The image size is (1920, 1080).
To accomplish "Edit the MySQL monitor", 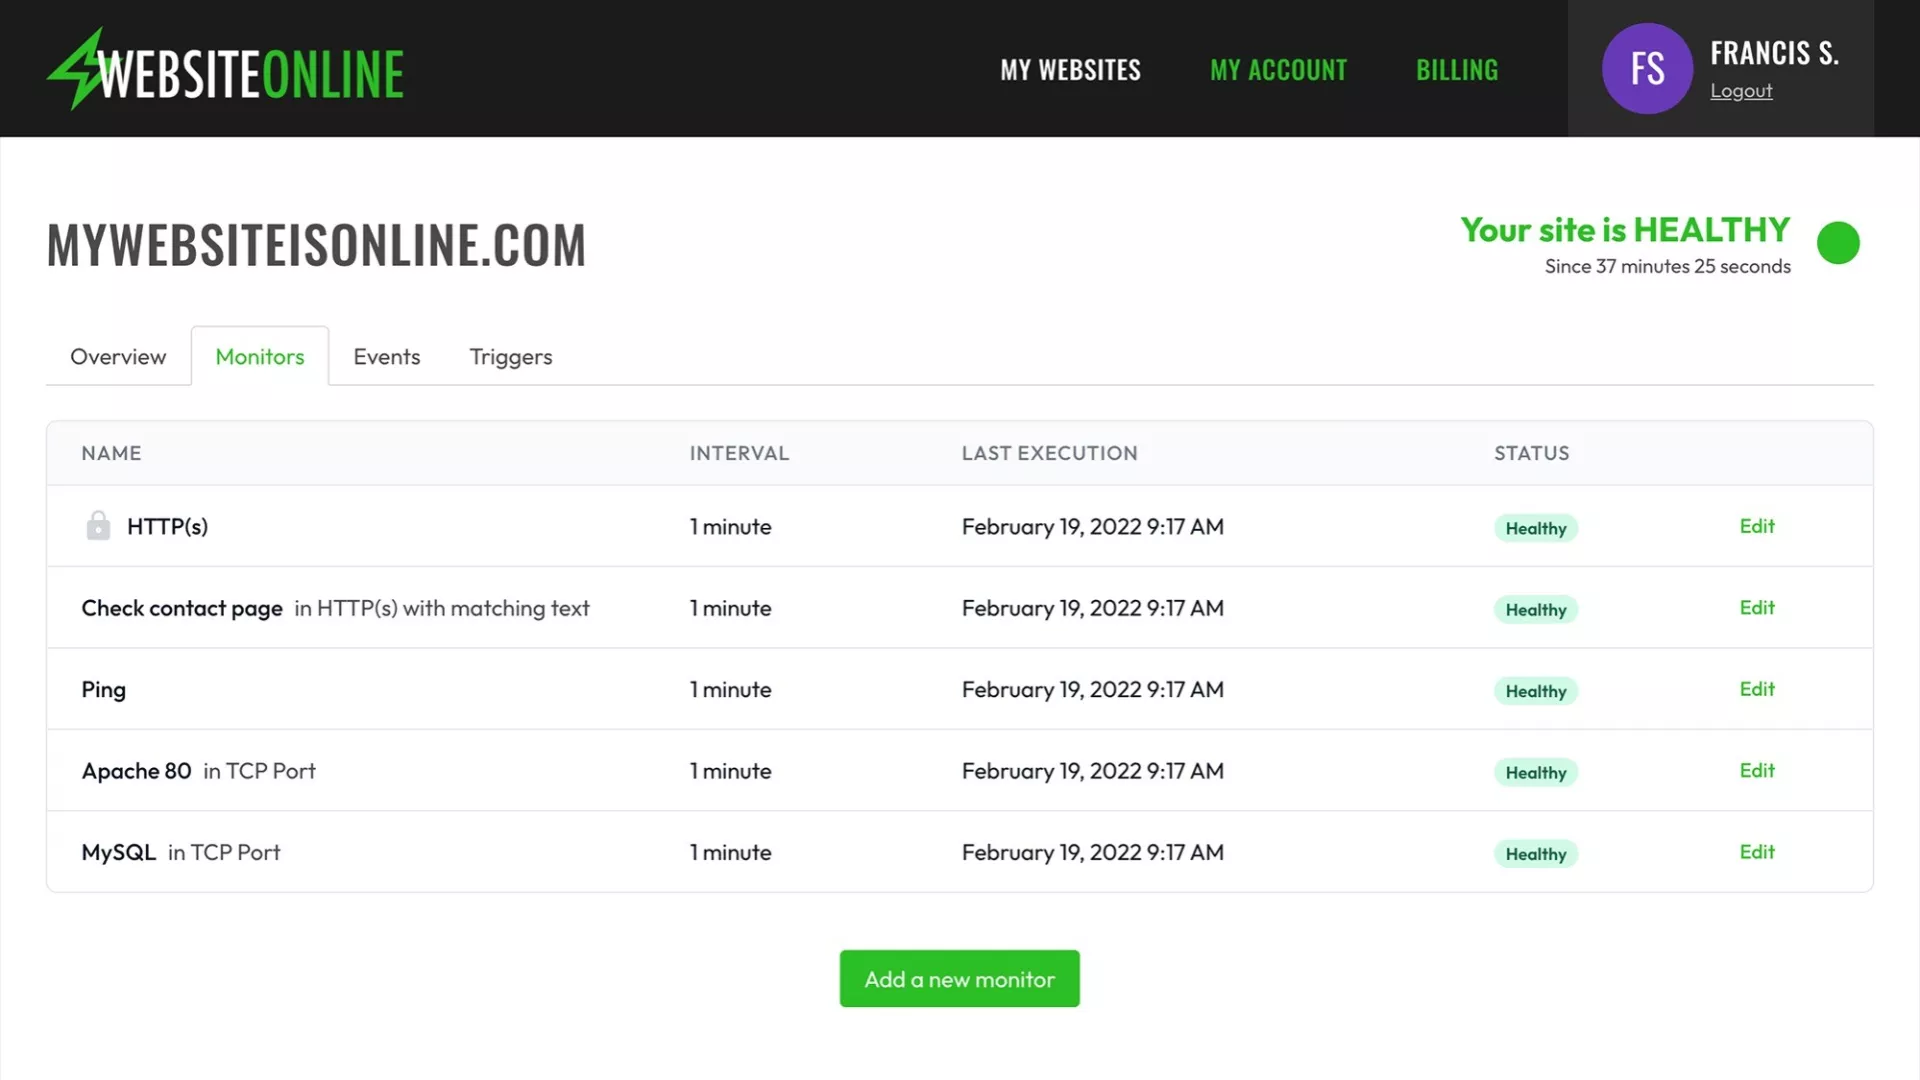I will (x=1756, y=852).
